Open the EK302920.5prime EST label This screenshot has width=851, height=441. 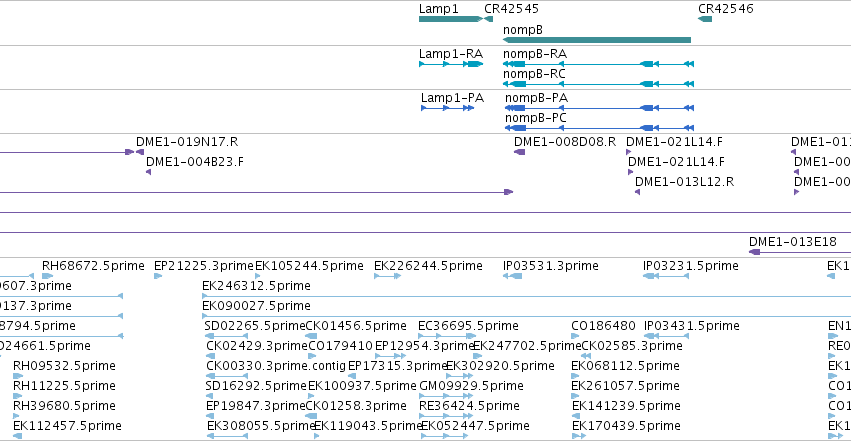pos(500,366)
